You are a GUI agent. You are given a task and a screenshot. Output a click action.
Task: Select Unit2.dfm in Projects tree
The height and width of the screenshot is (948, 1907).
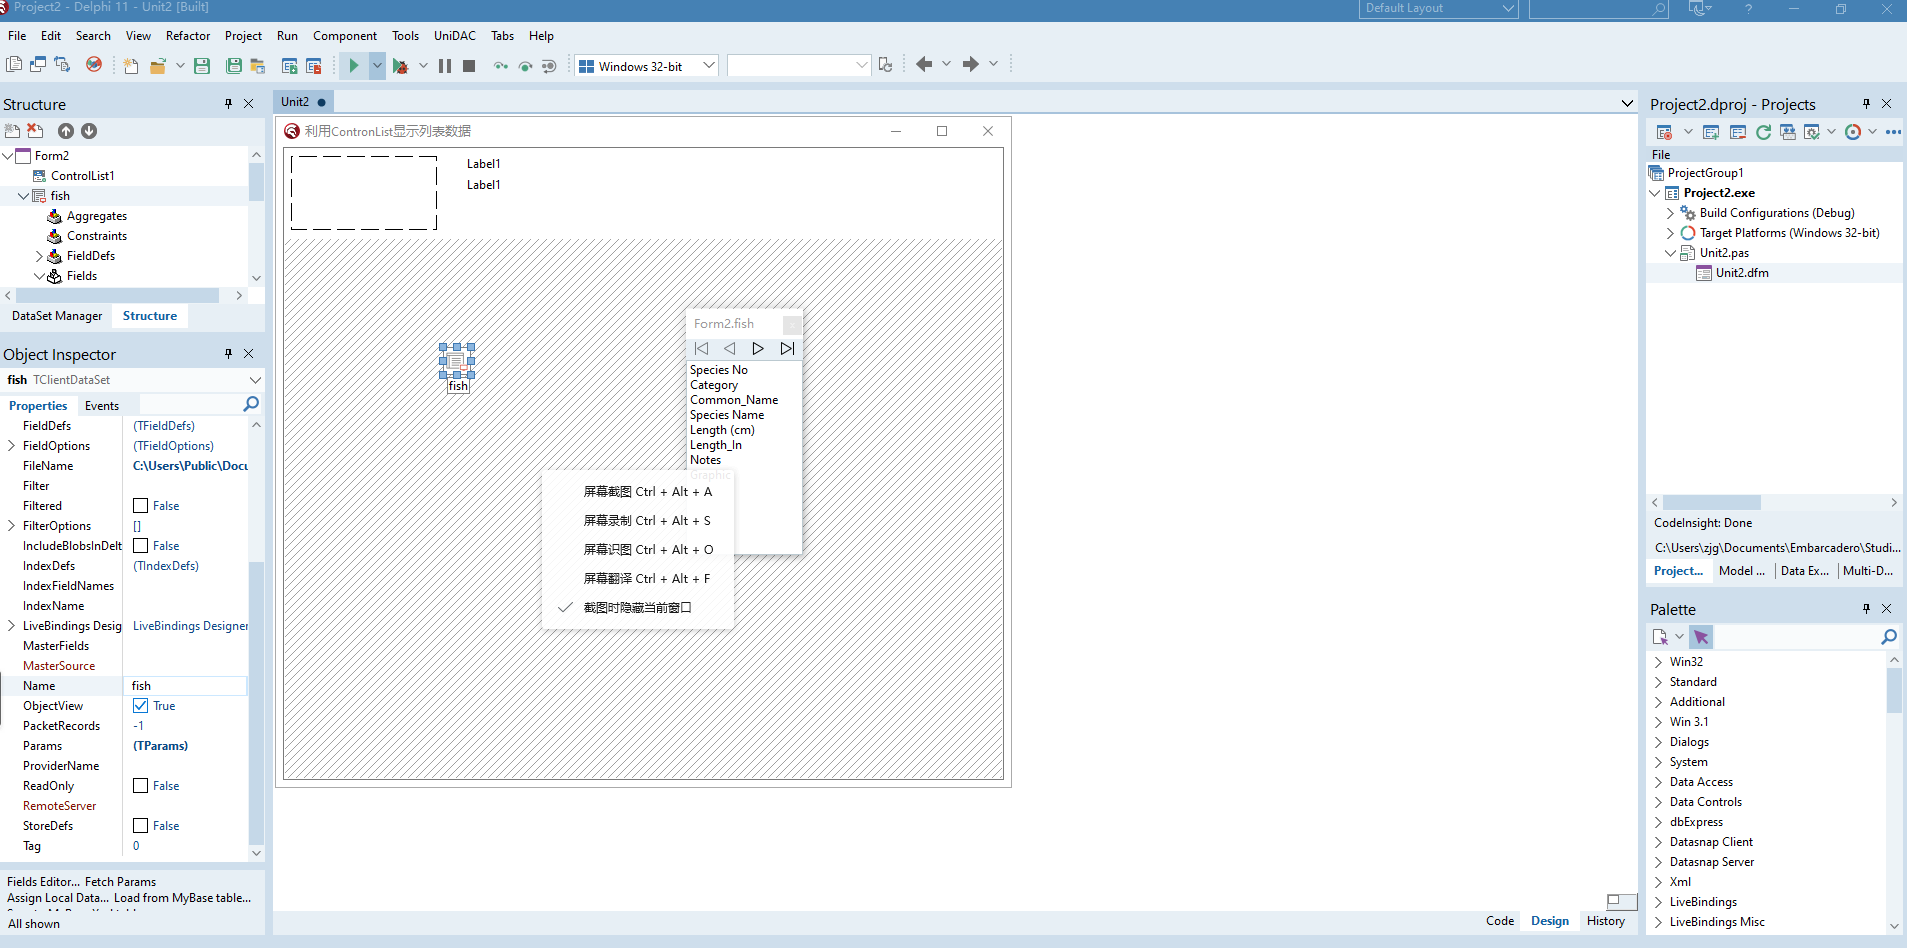point(1742,273)
